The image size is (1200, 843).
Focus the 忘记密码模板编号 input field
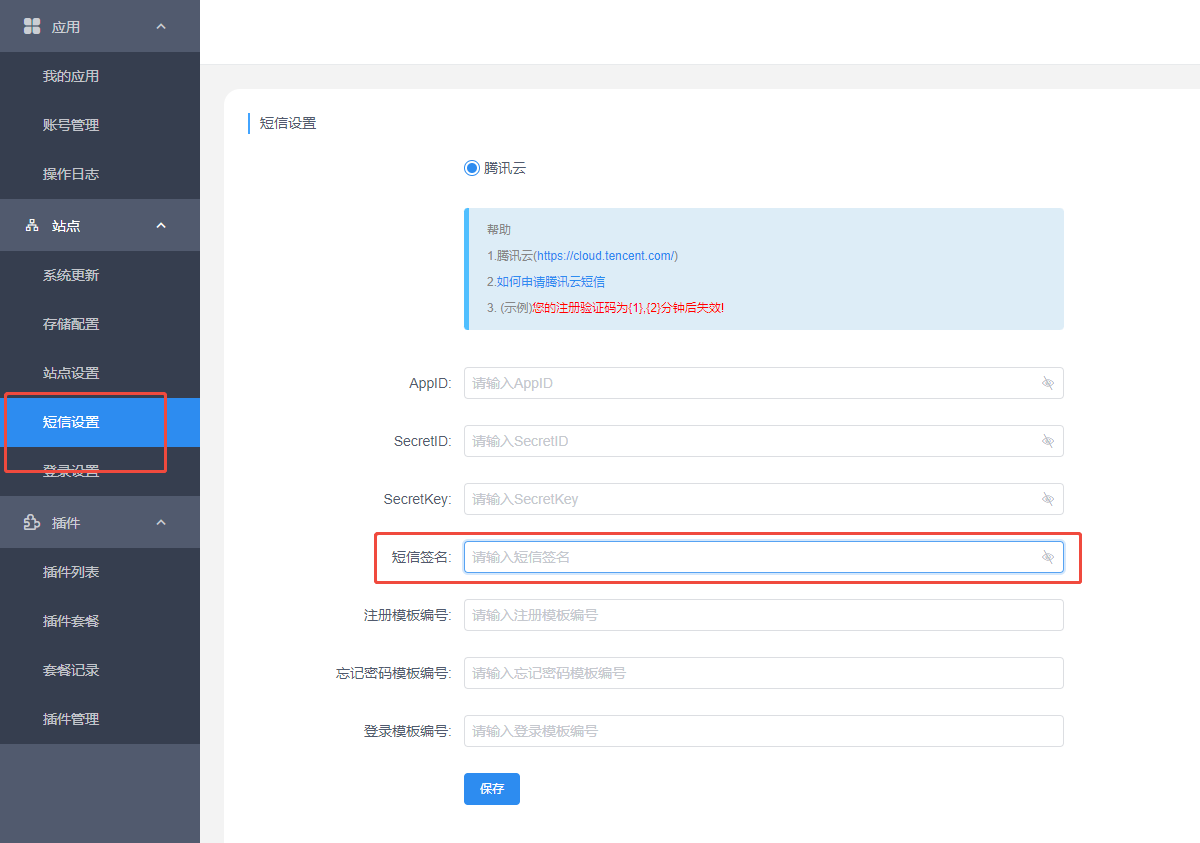(x=764, y=673)
